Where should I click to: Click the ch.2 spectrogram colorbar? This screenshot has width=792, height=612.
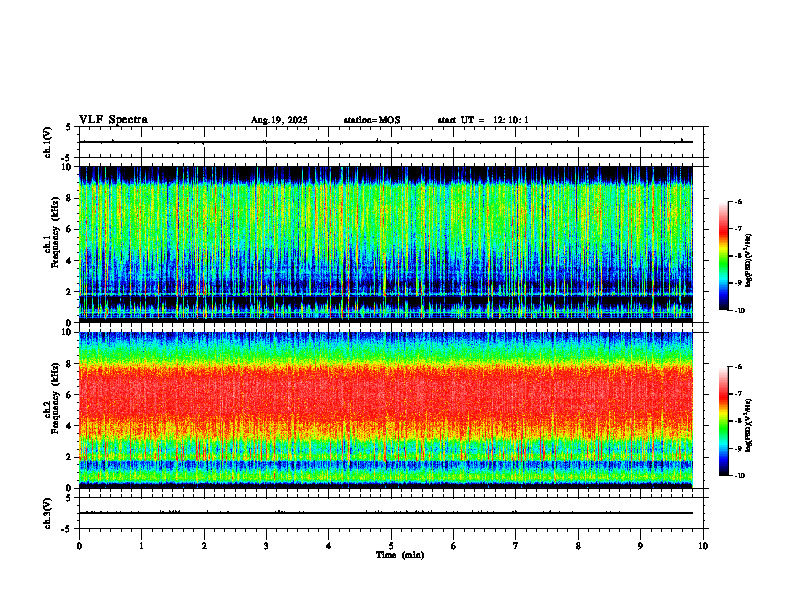(724, 421)
